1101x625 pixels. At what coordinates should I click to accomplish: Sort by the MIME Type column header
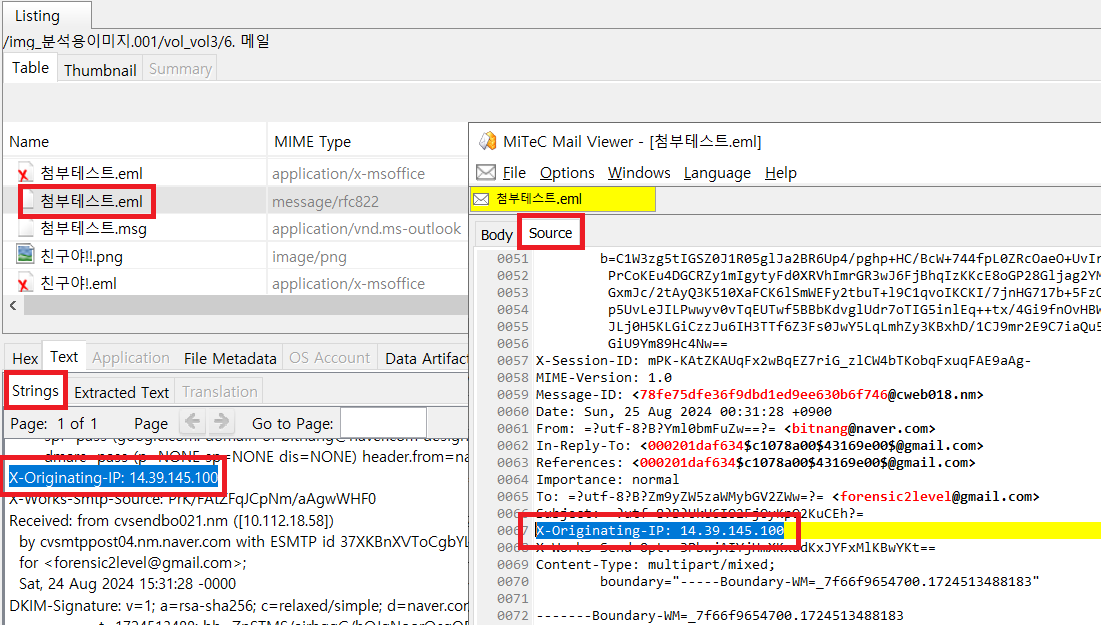pos(312,142)
